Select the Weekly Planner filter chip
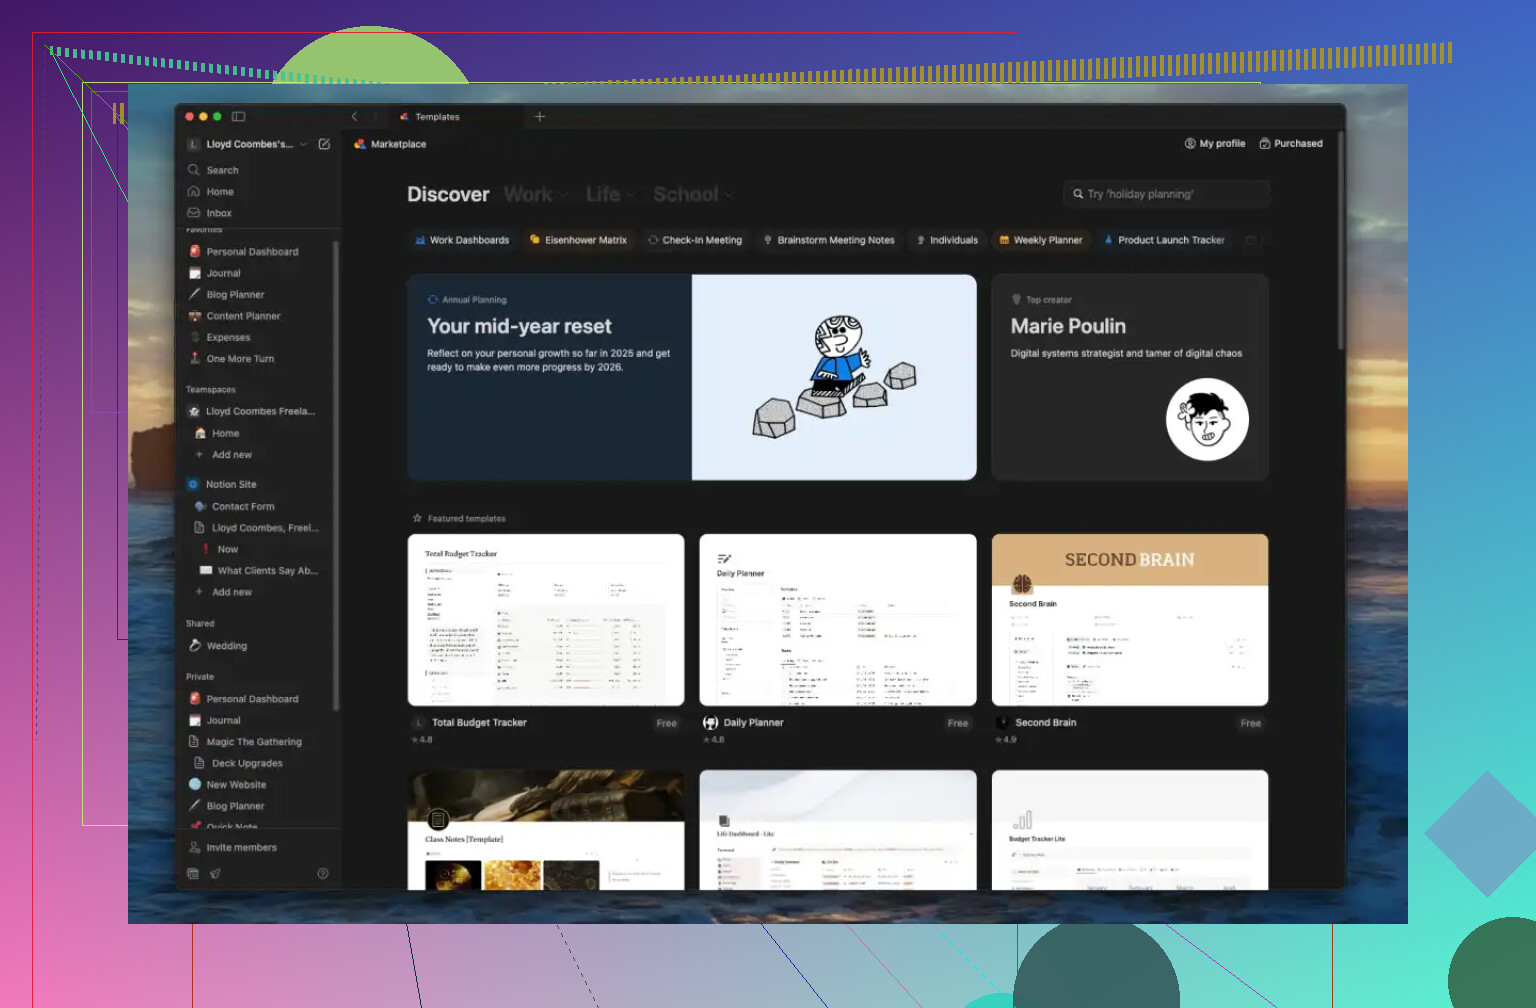The image size is (1536, 1008). point(1041,240)
